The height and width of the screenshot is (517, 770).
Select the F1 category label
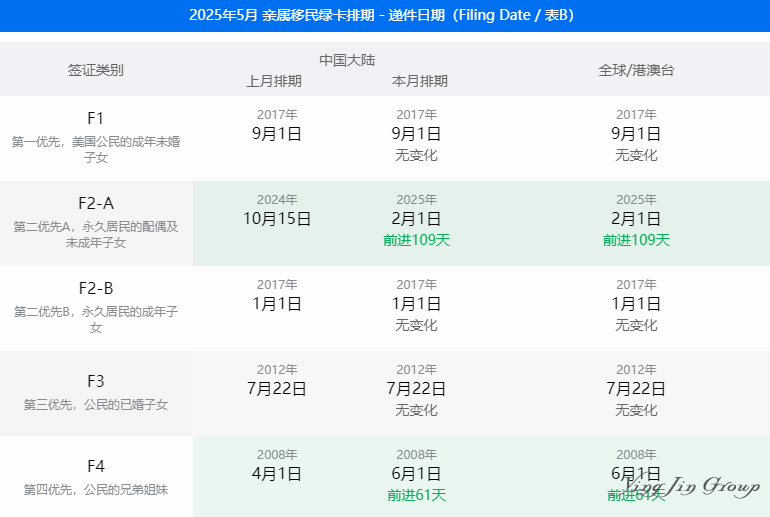pyautogui.click(x=96, y=118)
